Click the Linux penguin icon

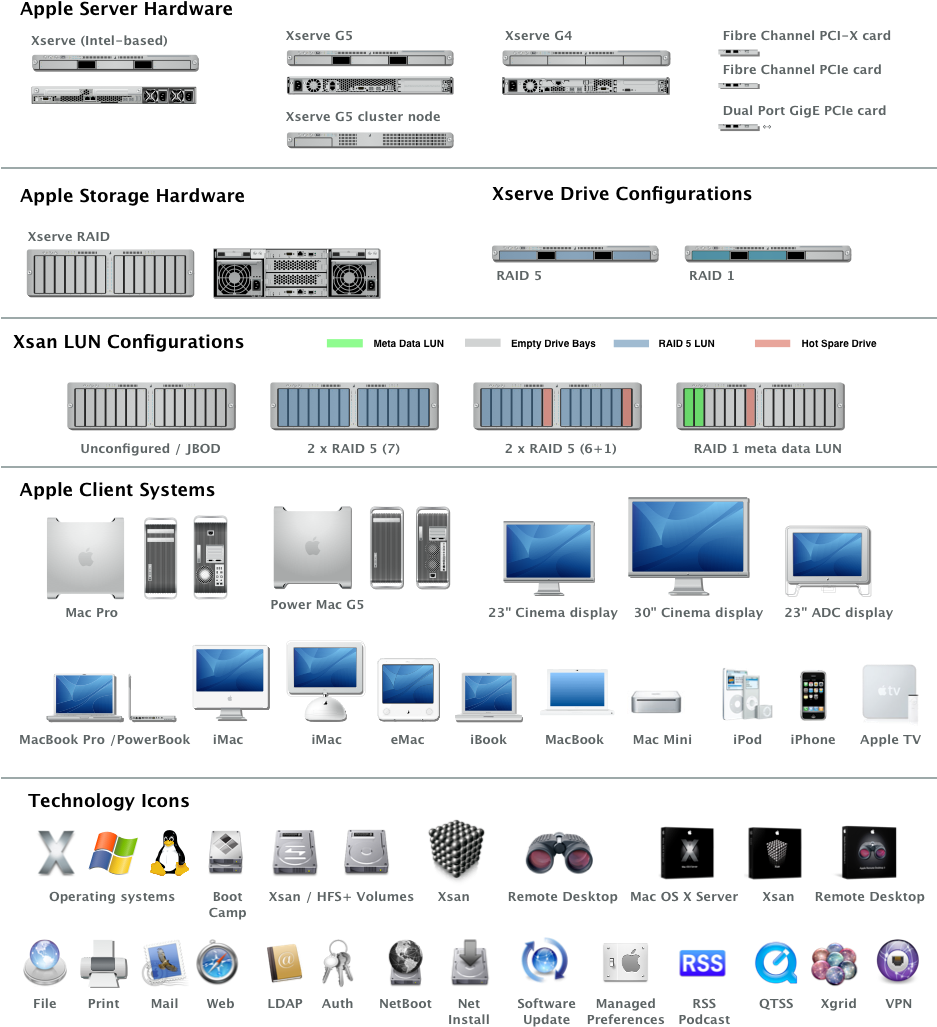[169, 854]
